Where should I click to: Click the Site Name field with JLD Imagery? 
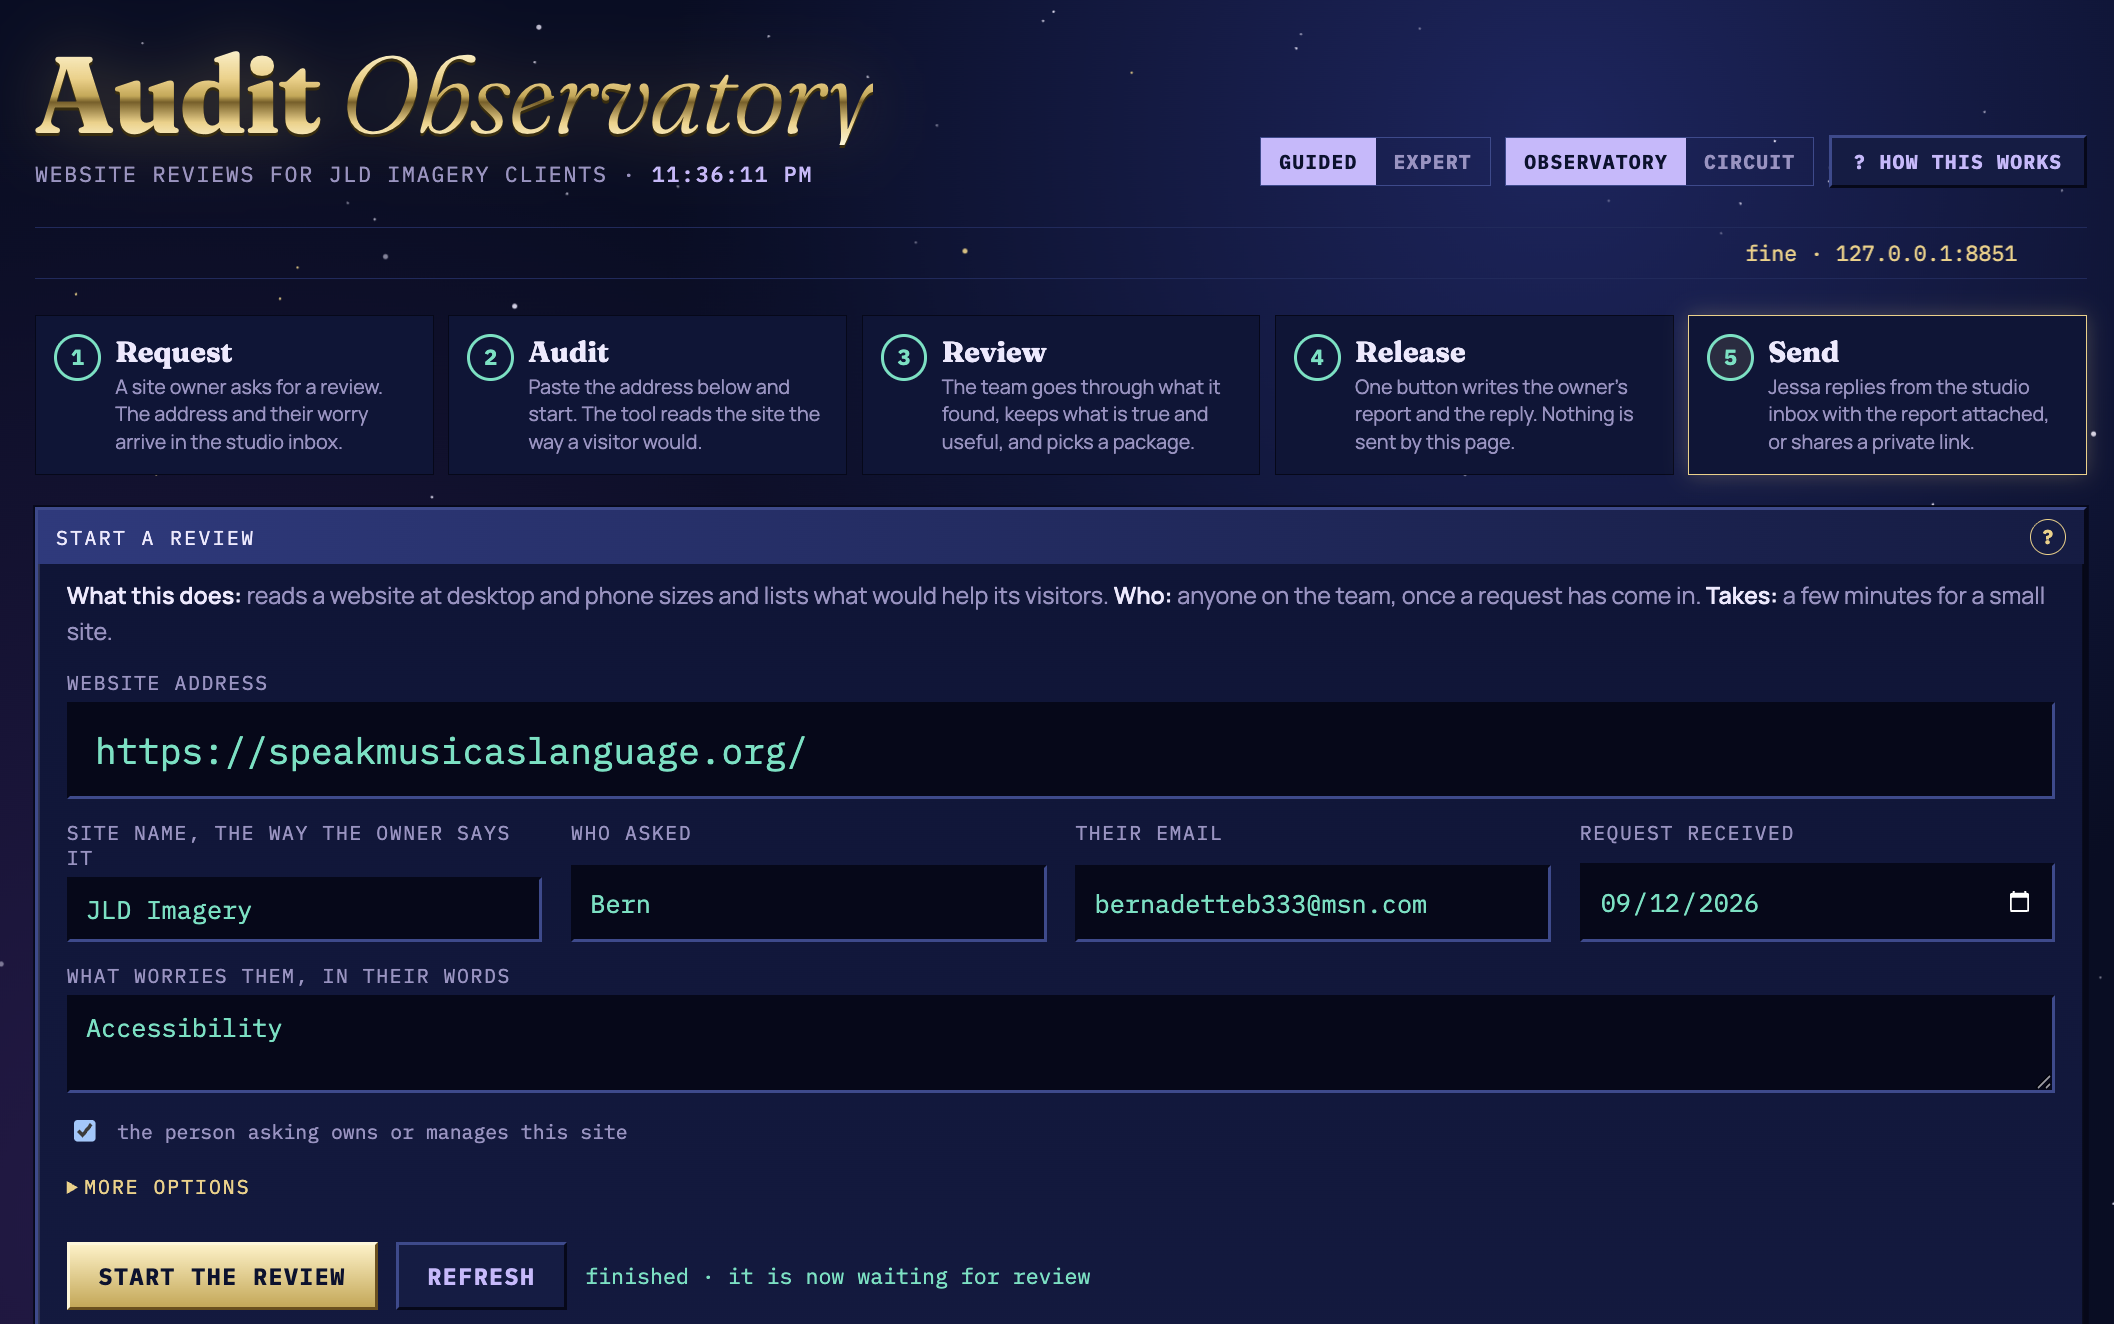click(304, 910)
